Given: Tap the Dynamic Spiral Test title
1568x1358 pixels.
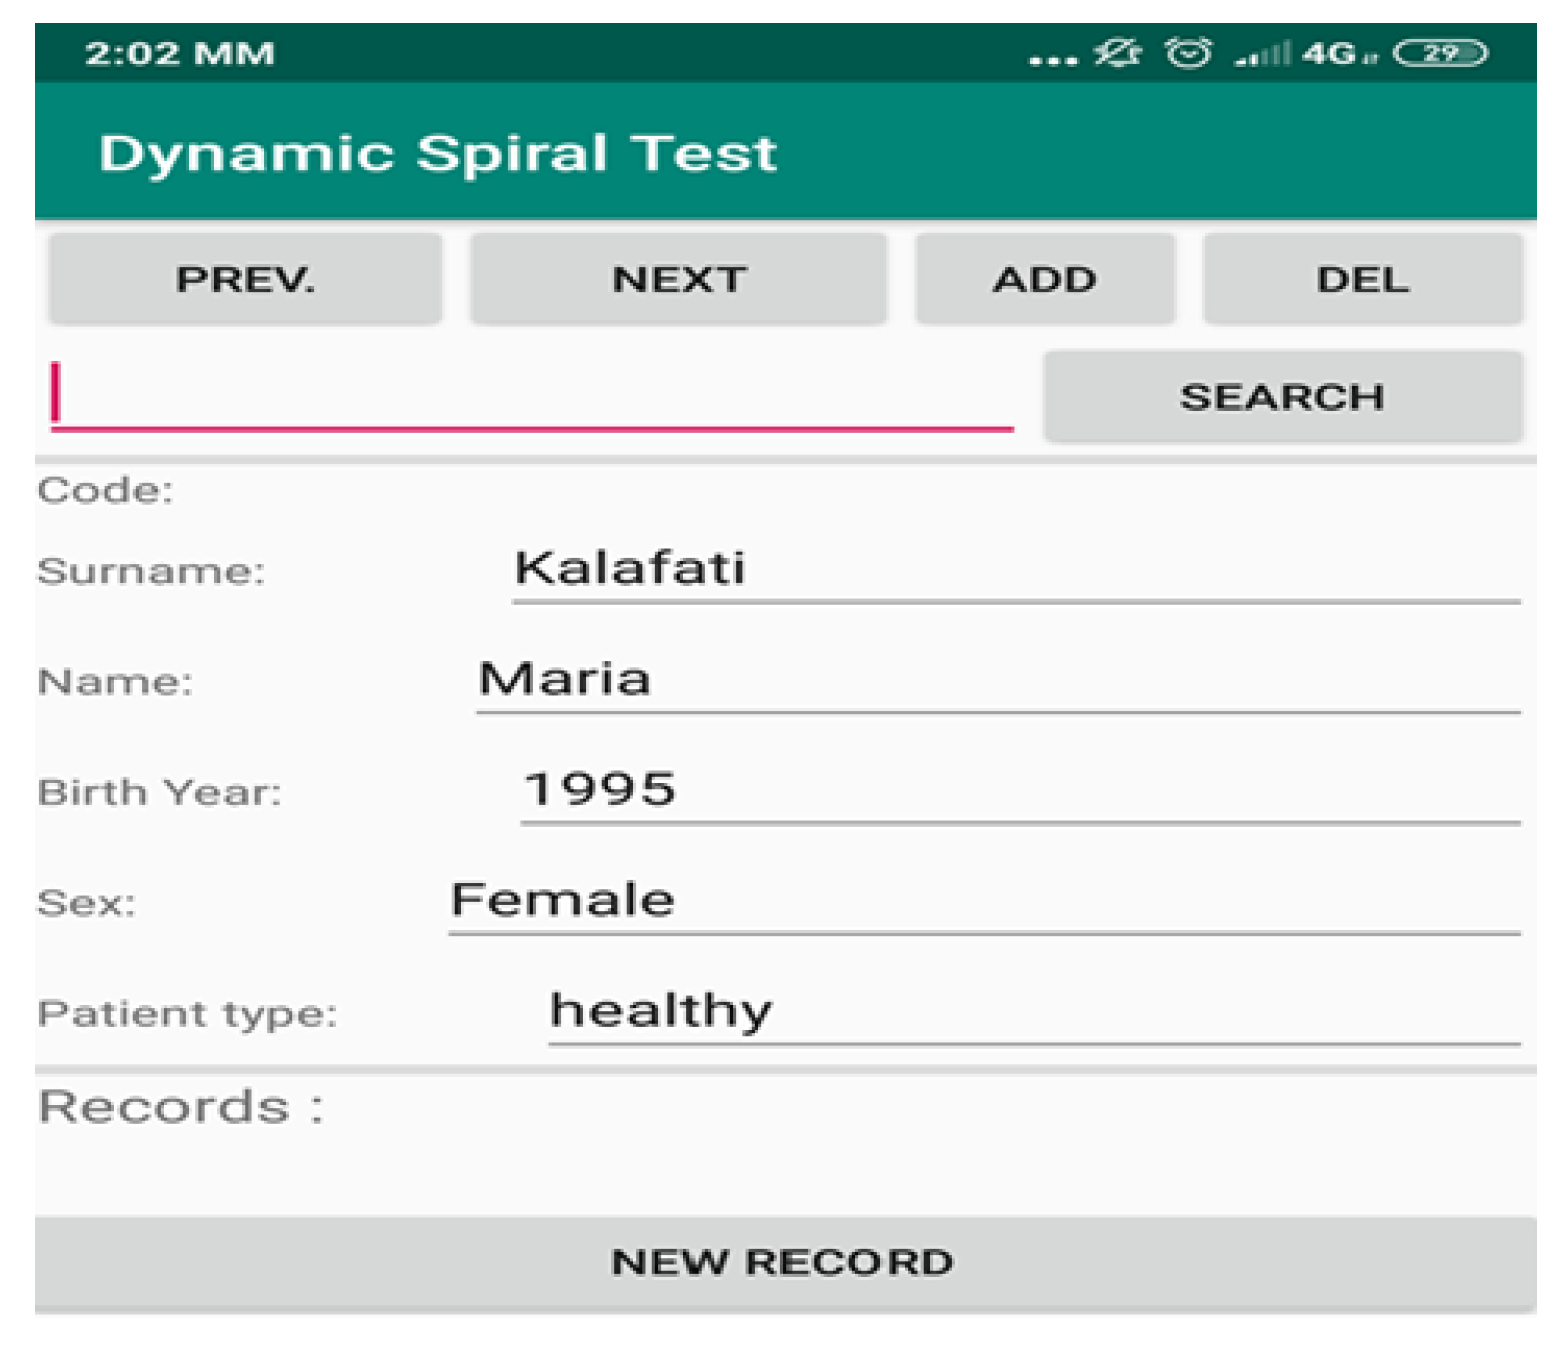Looking at the screenshot, I should click(x=438, y=154).
